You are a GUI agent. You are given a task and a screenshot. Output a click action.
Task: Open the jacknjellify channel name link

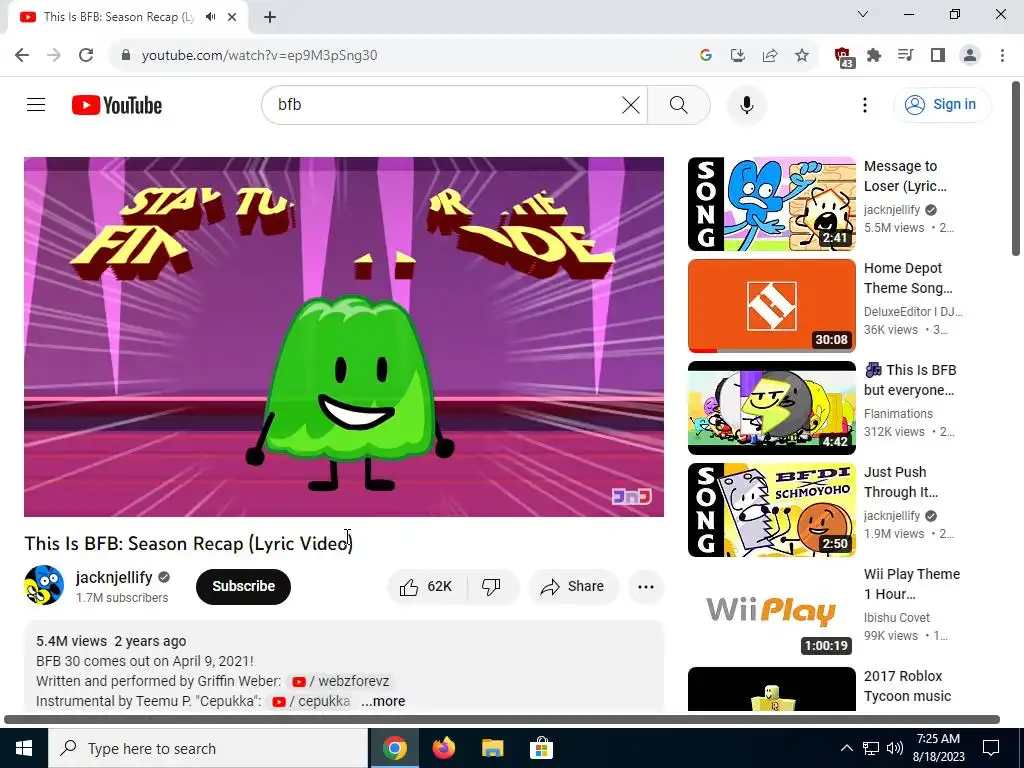(x=114, y=577)
